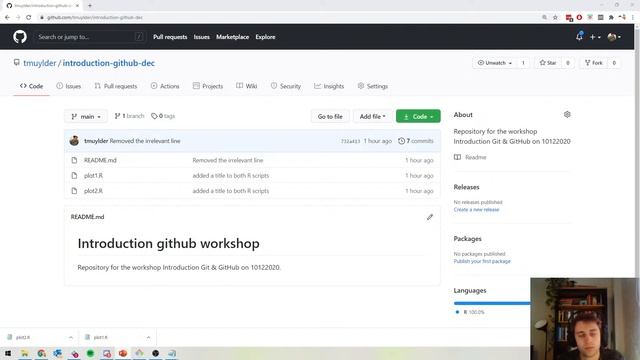Fork the repository with the Fork button

[593, 63]
